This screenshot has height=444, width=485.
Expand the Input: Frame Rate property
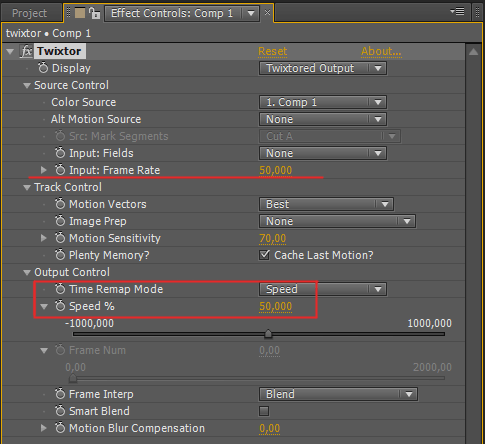coord(44,170)
